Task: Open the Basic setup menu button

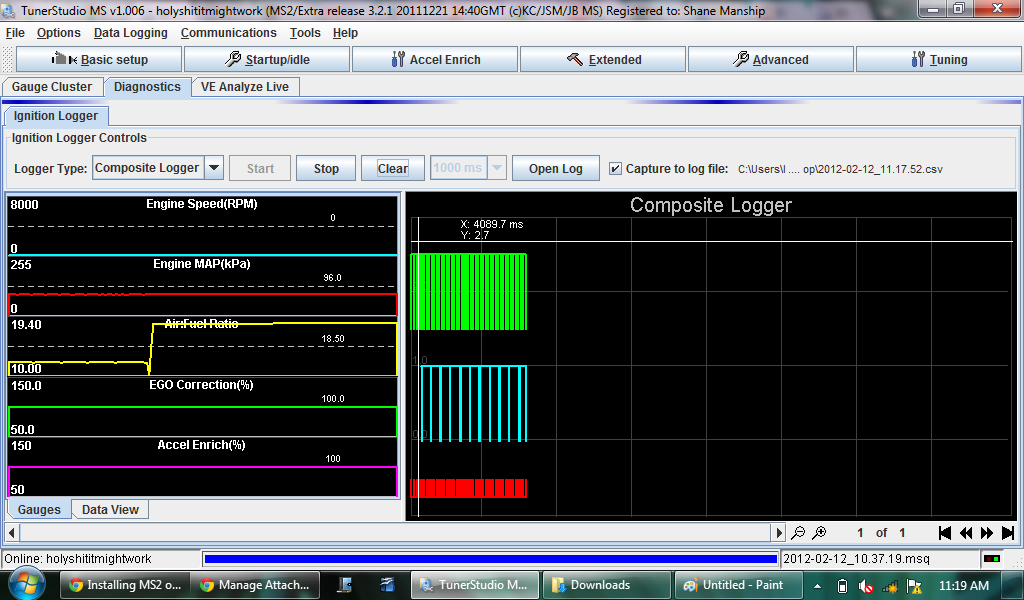Action: point(99,59)
